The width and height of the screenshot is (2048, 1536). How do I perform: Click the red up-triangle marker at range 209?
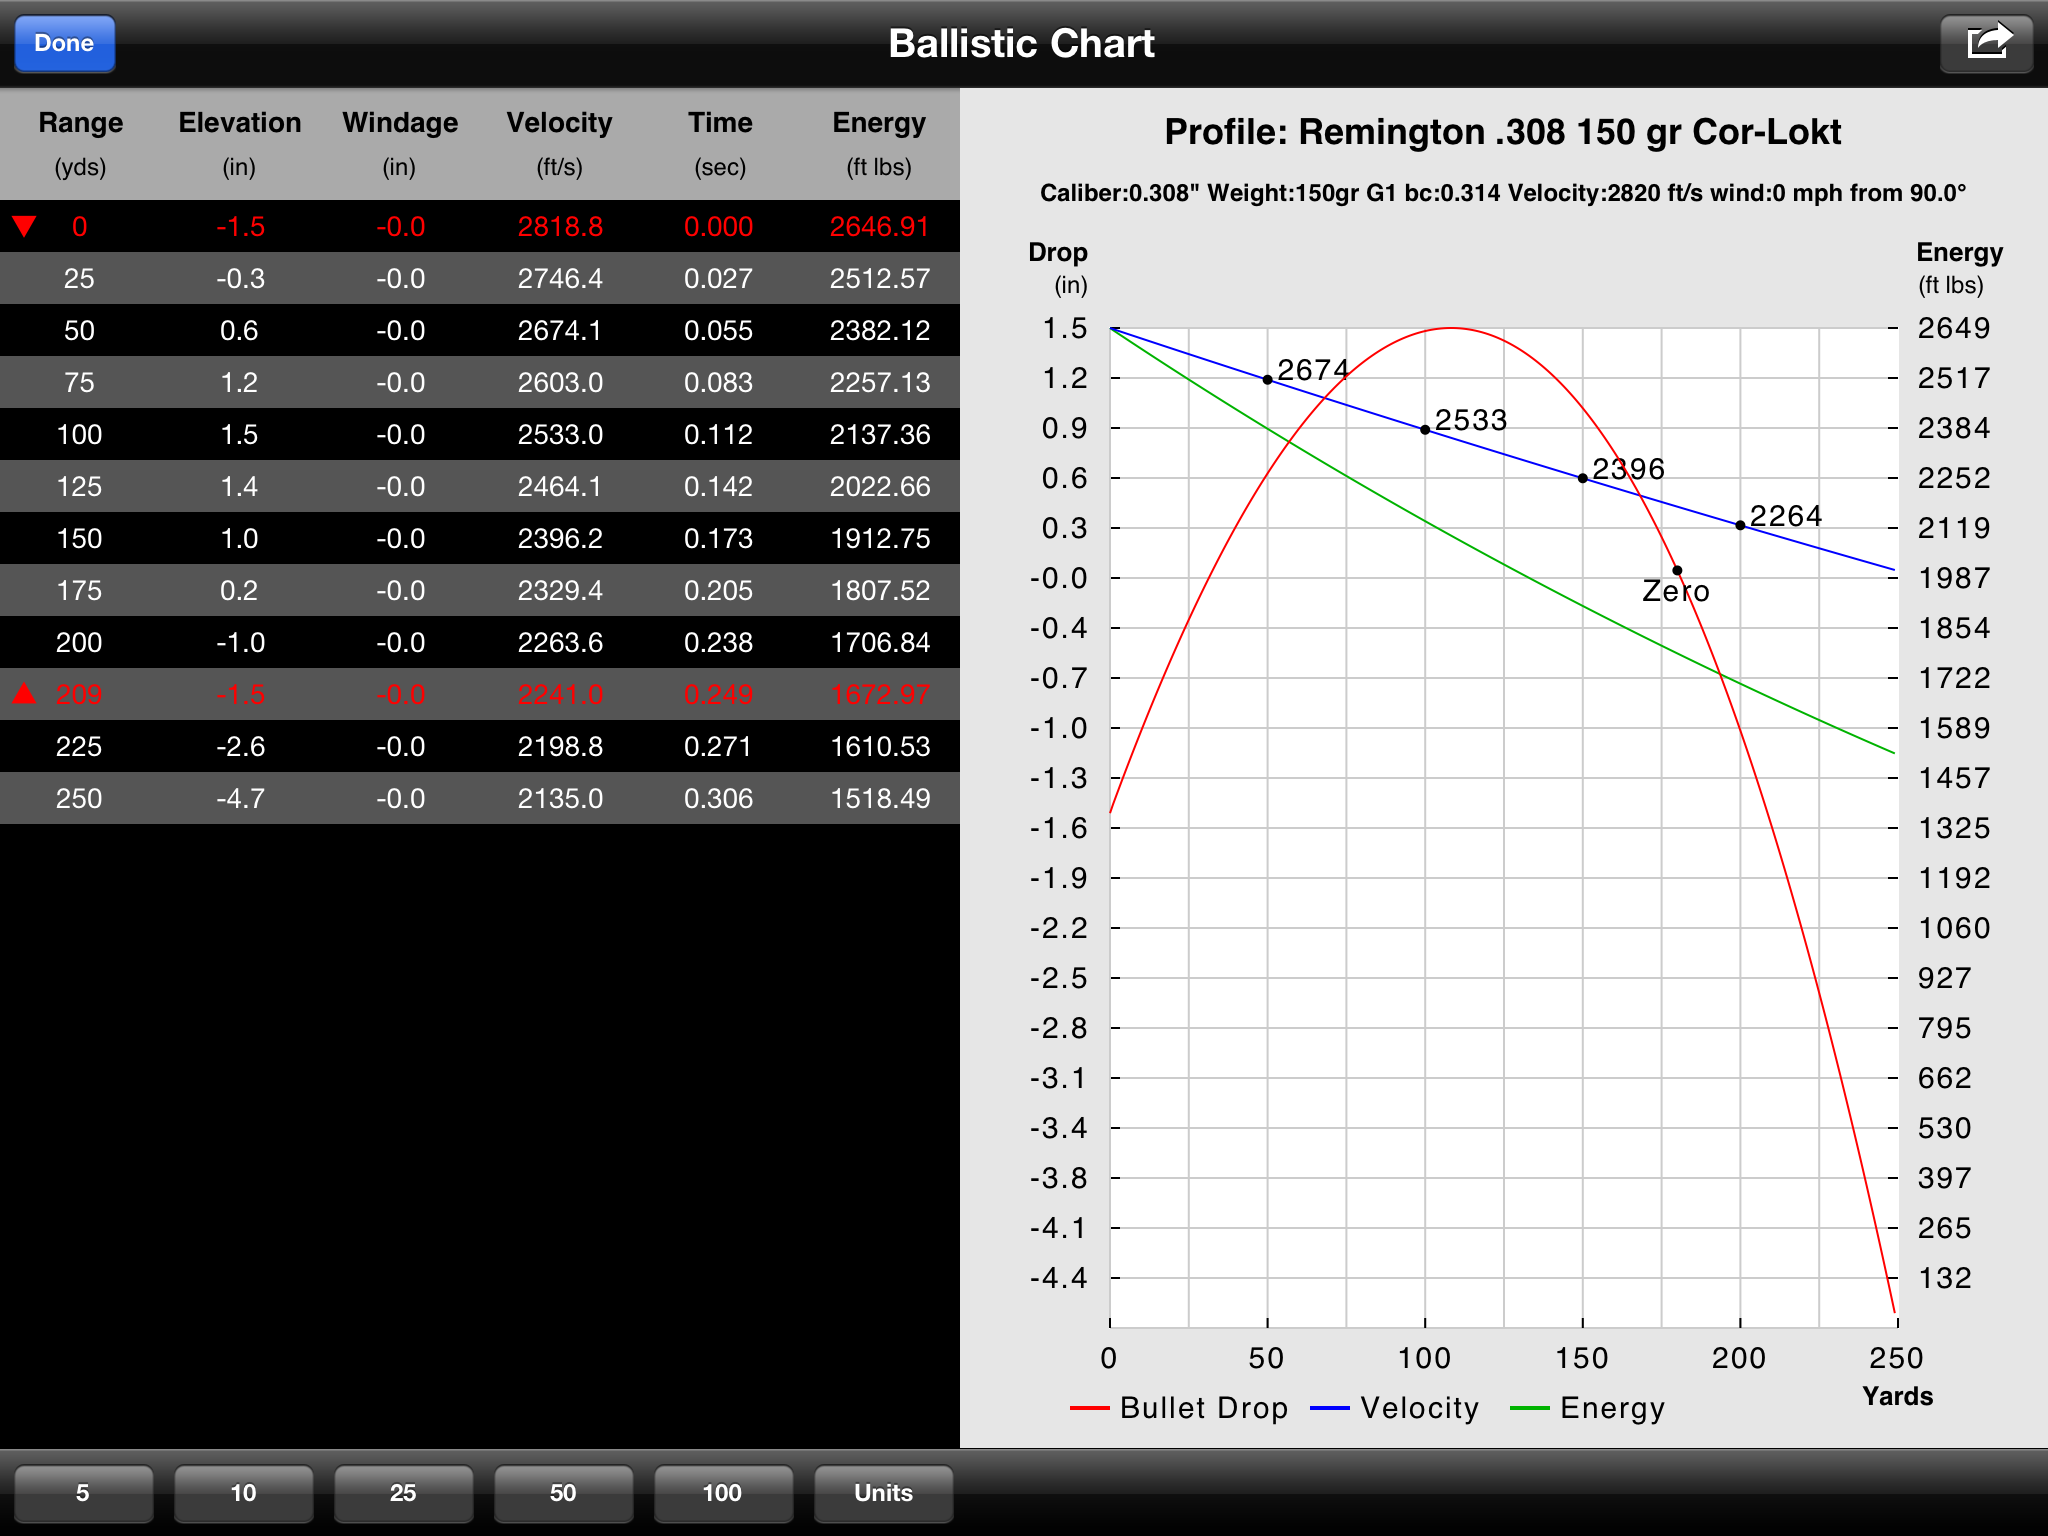pos(24,693)
